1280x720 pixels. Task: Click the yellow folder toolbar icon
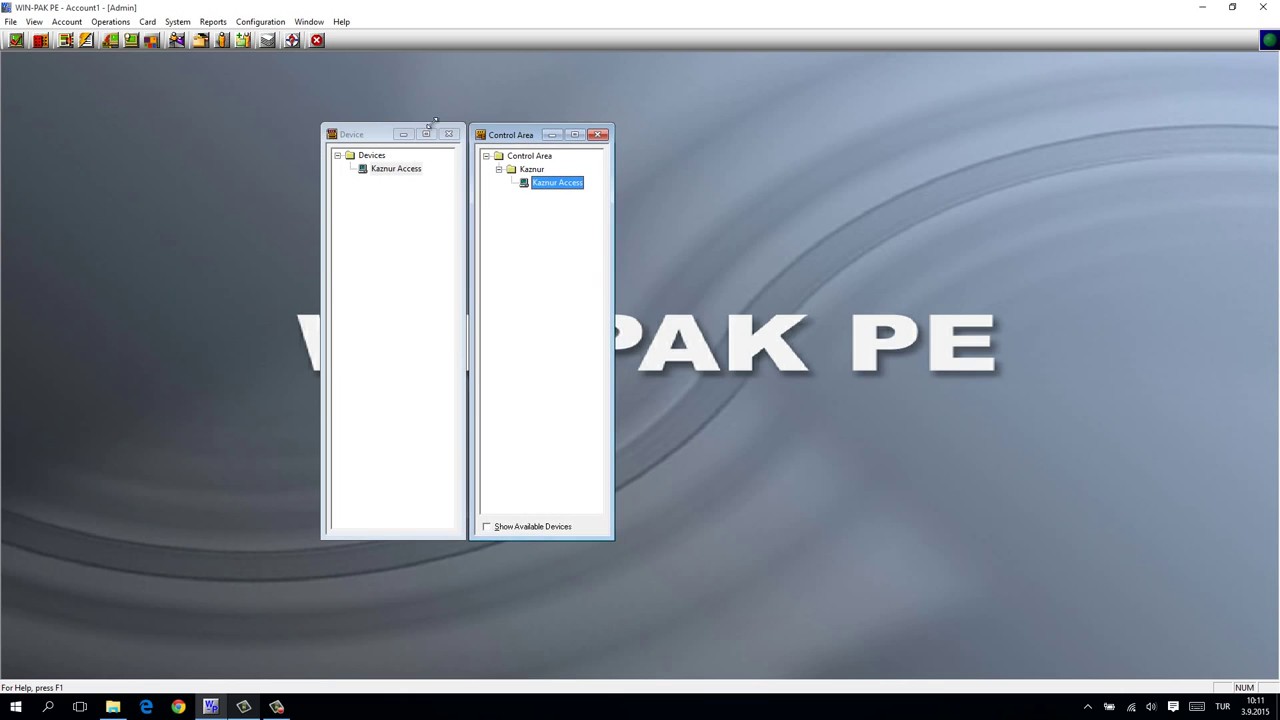[x=201, y=40]
